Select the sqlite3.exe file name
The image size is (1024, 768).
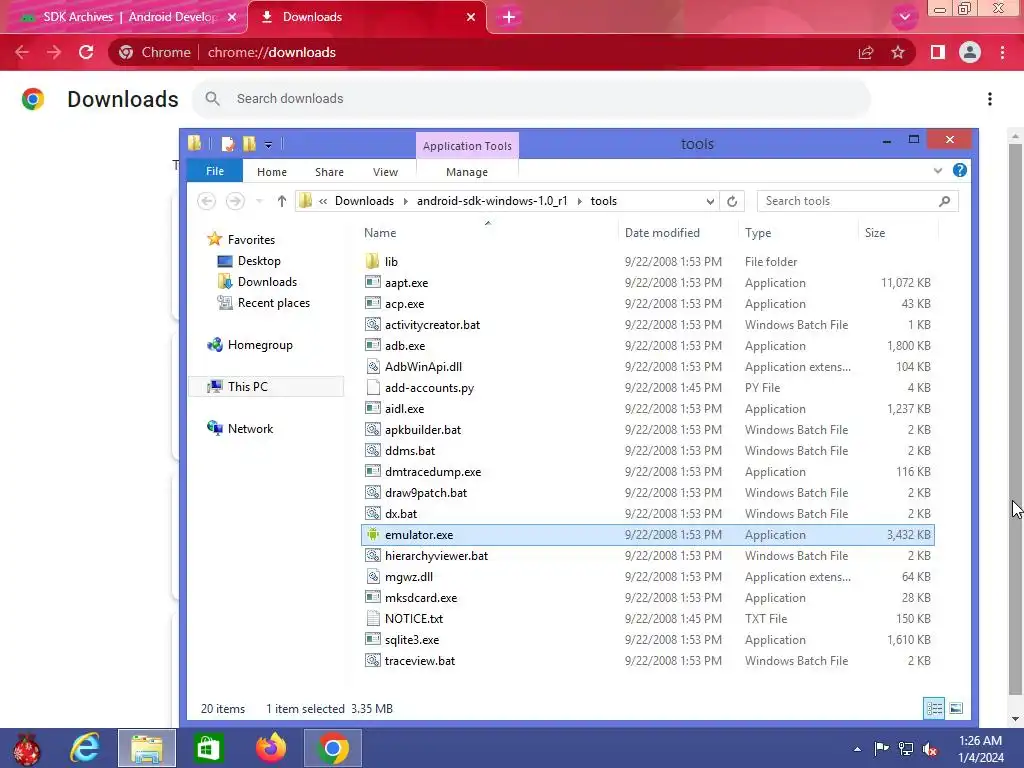(412, 640)
